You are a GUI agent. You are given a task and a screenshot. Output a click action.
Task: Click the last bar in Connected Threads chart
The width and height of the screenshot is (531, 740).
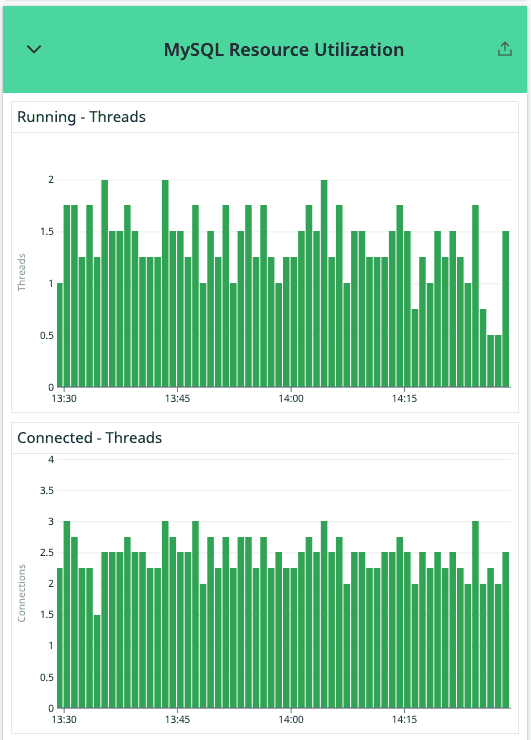pyautogui.click(x=506, y=630)
